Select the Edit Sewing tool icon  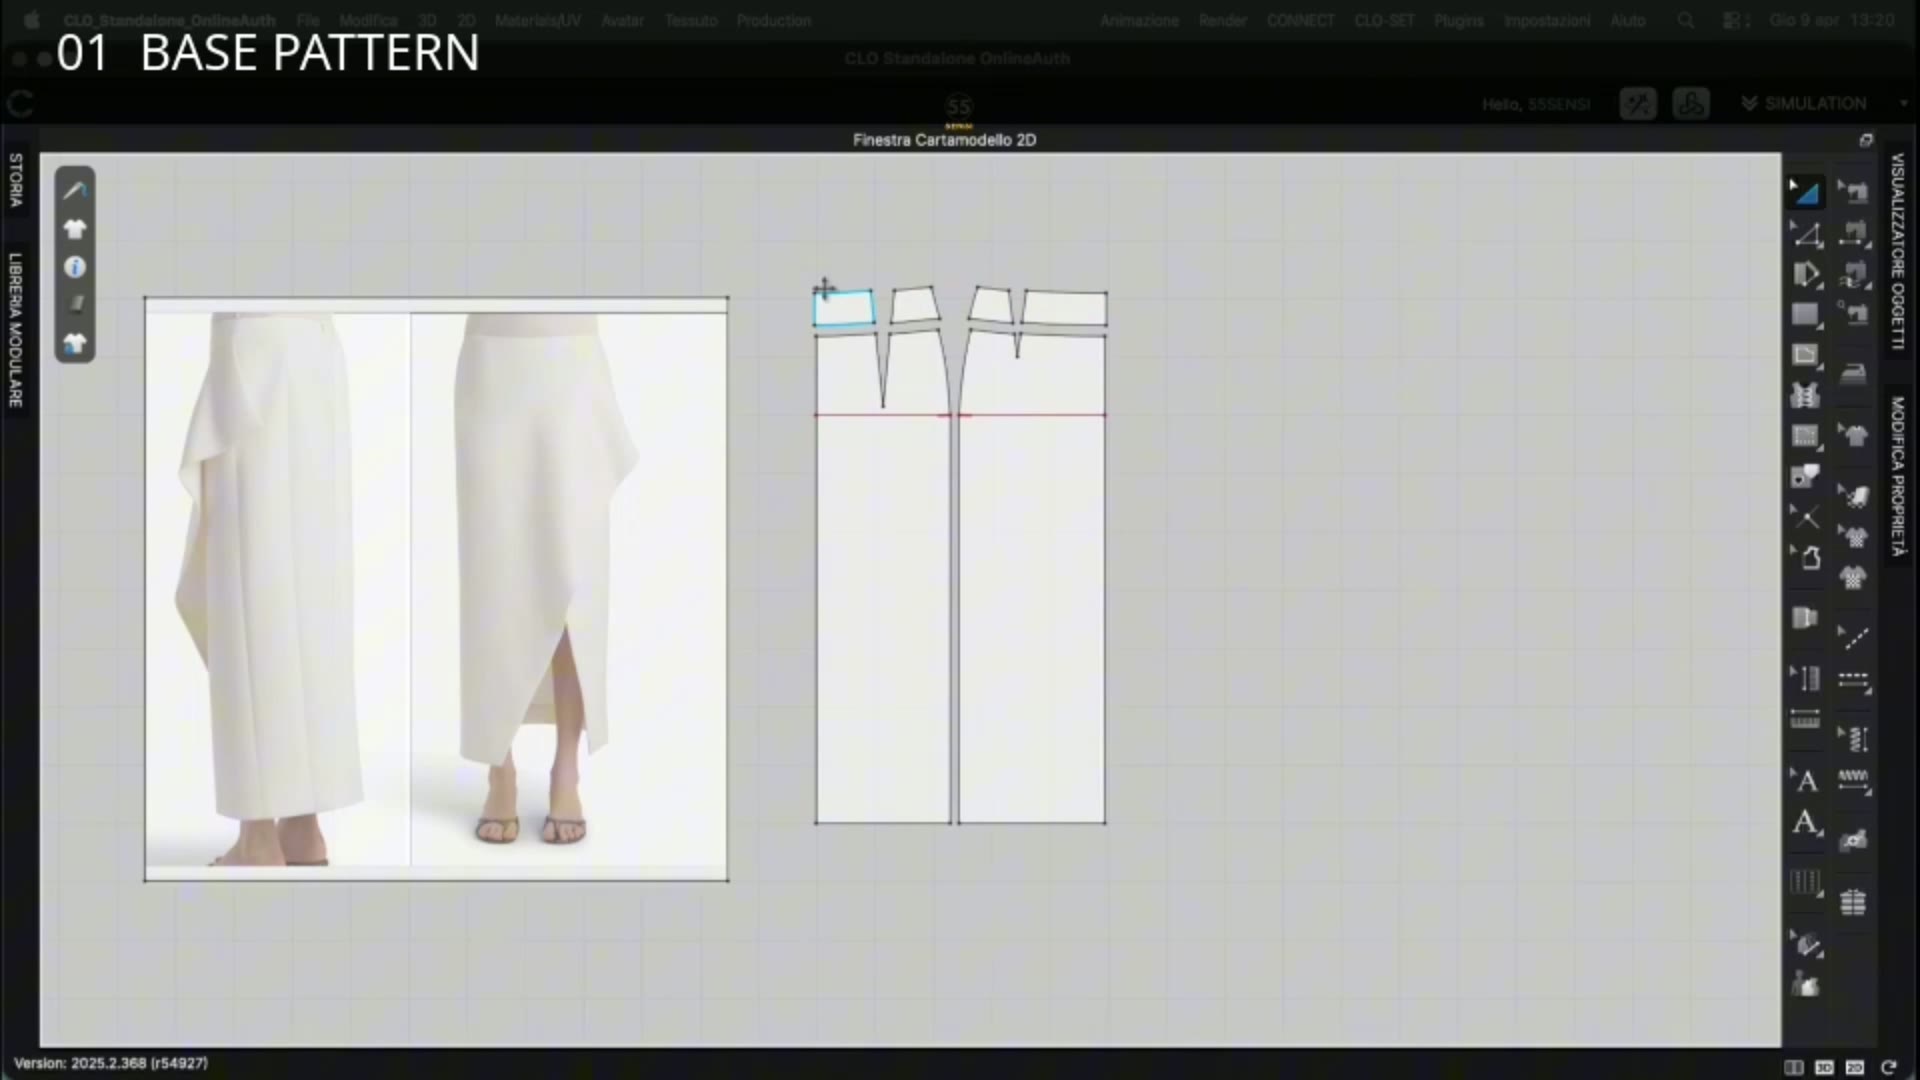[1853, 191]
